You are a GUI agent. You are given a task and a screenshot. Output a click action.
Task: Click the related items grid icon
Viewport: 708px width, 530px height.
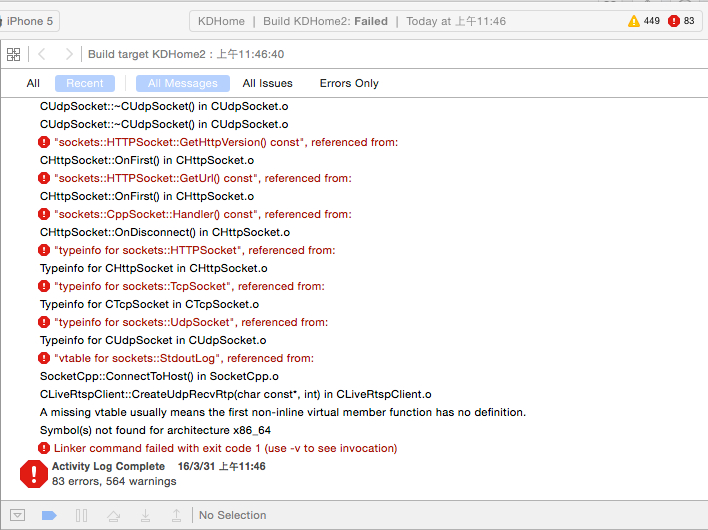tap(14, 54)
